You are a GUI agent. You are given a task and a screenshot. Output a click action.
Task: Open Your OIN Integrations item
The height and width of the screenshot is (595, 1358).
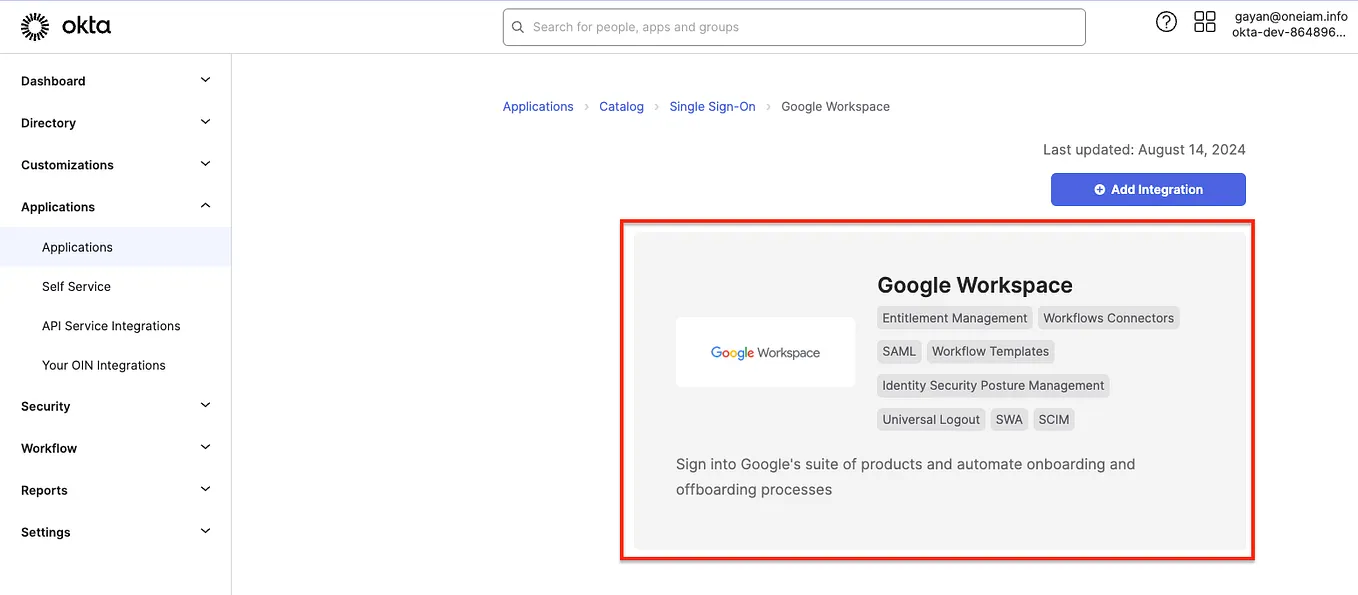(x=103, y=365)
